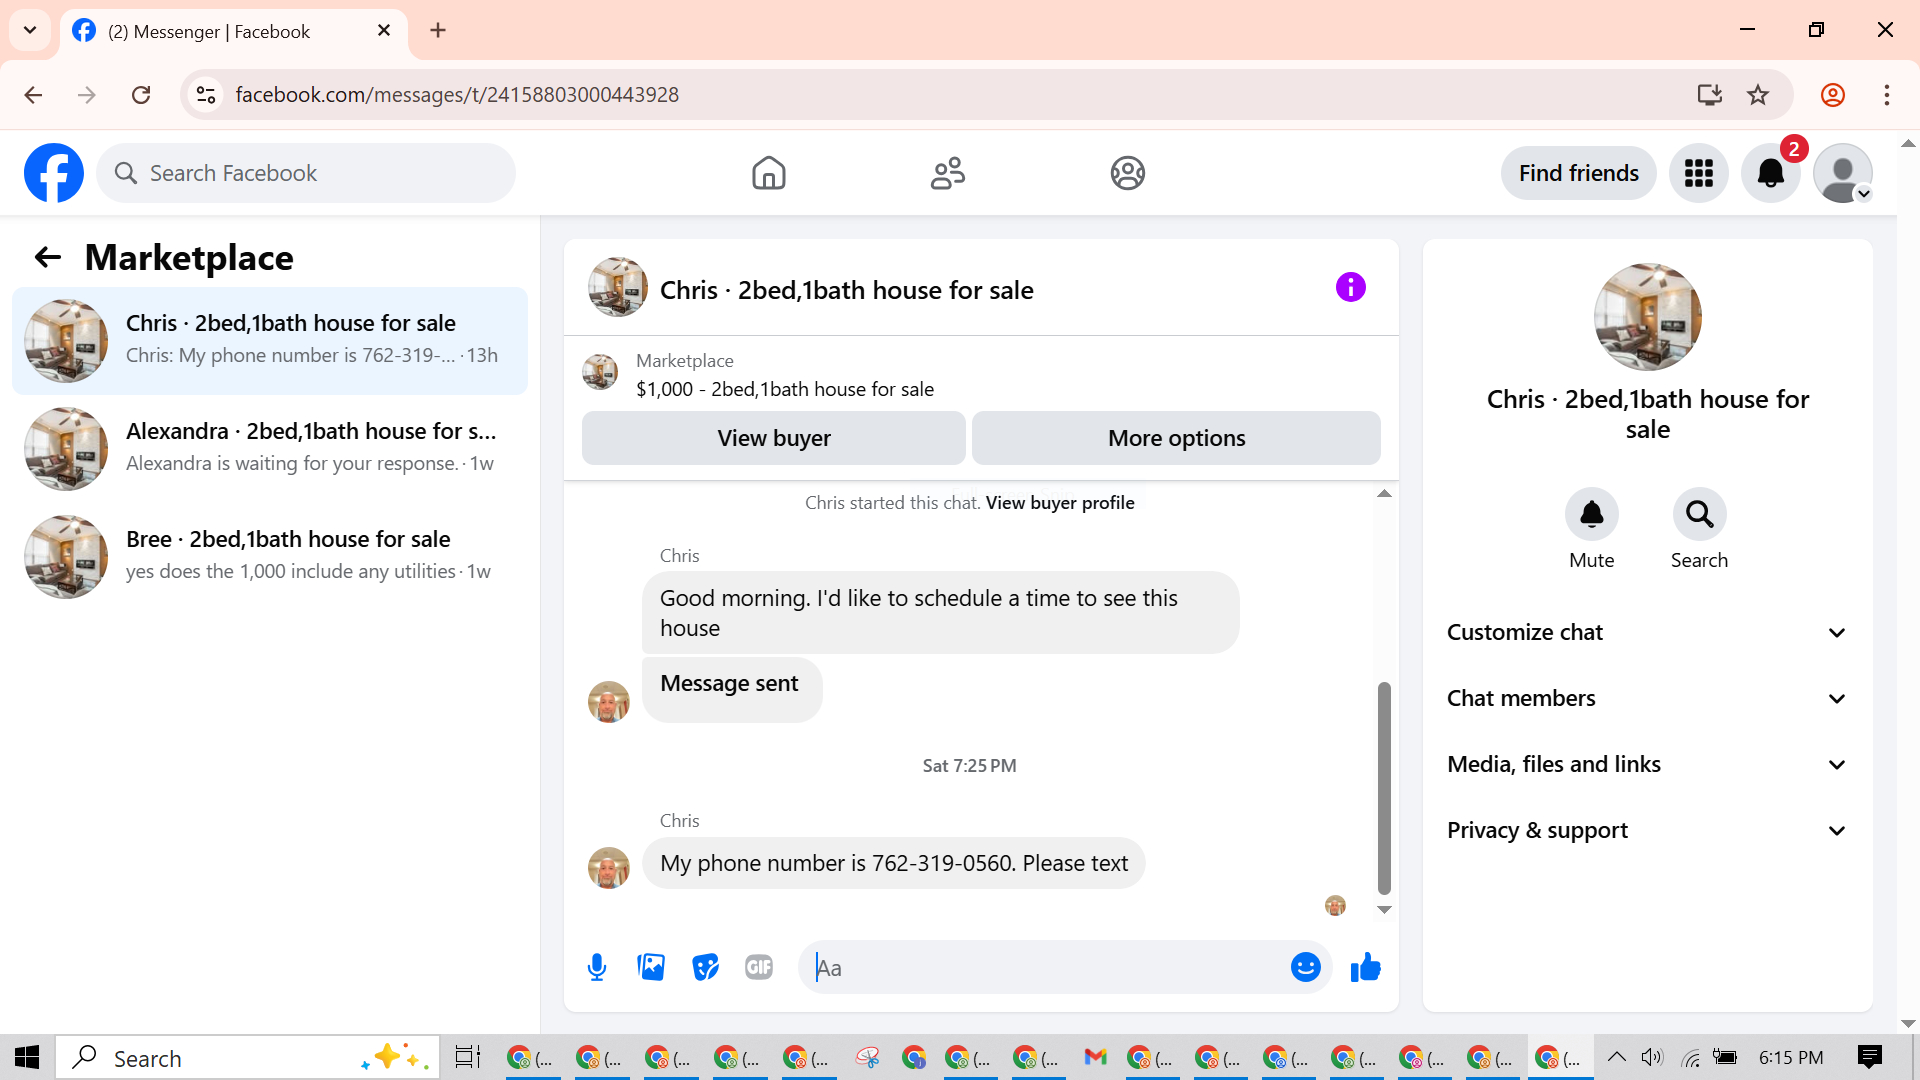Send a thumbs-up like
Image resolution: width=1920 pixels, height=1080 pixels.
point(1365,967)
